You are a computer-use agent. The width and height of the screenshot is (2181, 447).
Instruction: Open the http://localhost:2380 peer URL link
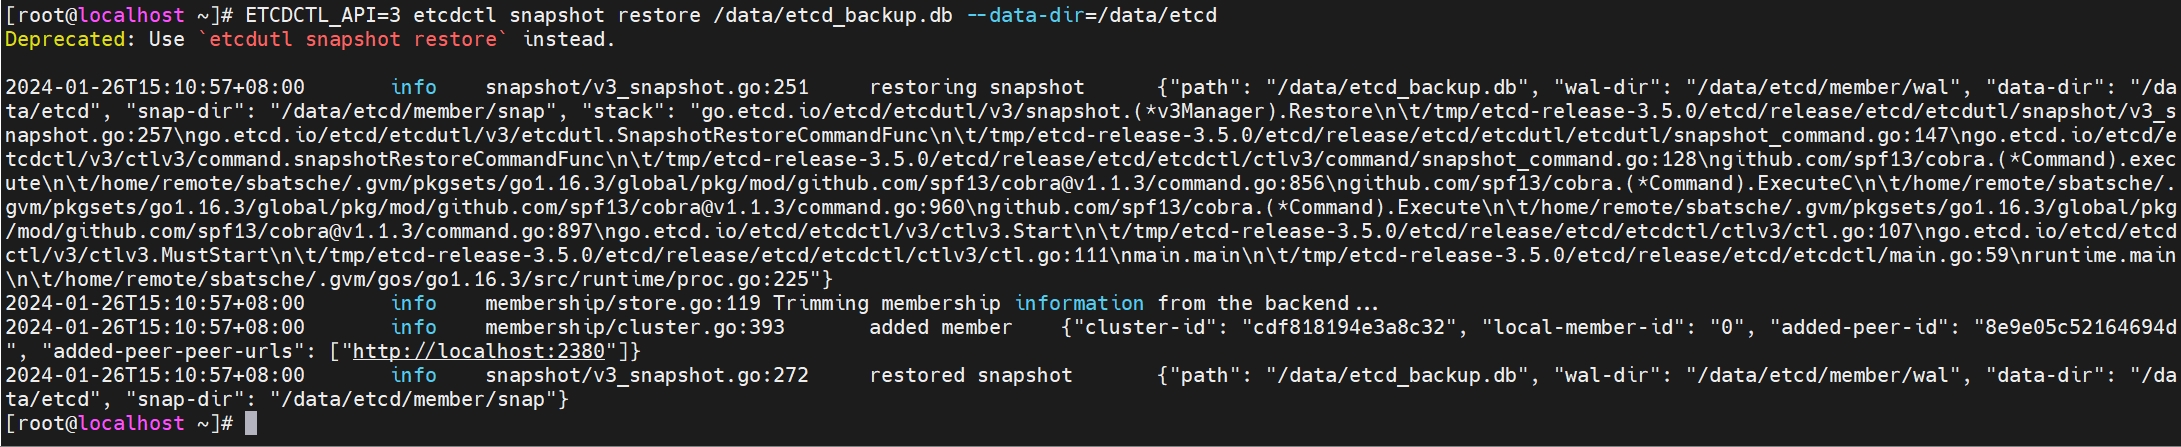click(479, 351)
